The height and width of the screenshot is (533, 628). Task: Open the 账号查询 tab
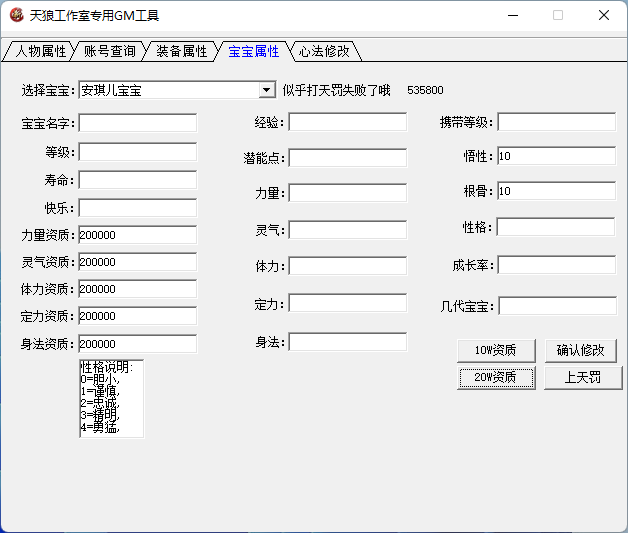coord(109,51)
